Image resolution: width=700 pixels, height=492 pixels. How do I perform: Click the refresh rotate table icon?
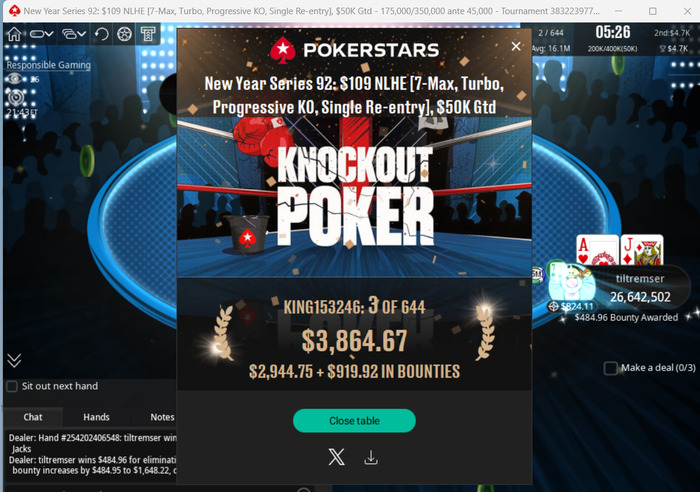tap(102, 34)
